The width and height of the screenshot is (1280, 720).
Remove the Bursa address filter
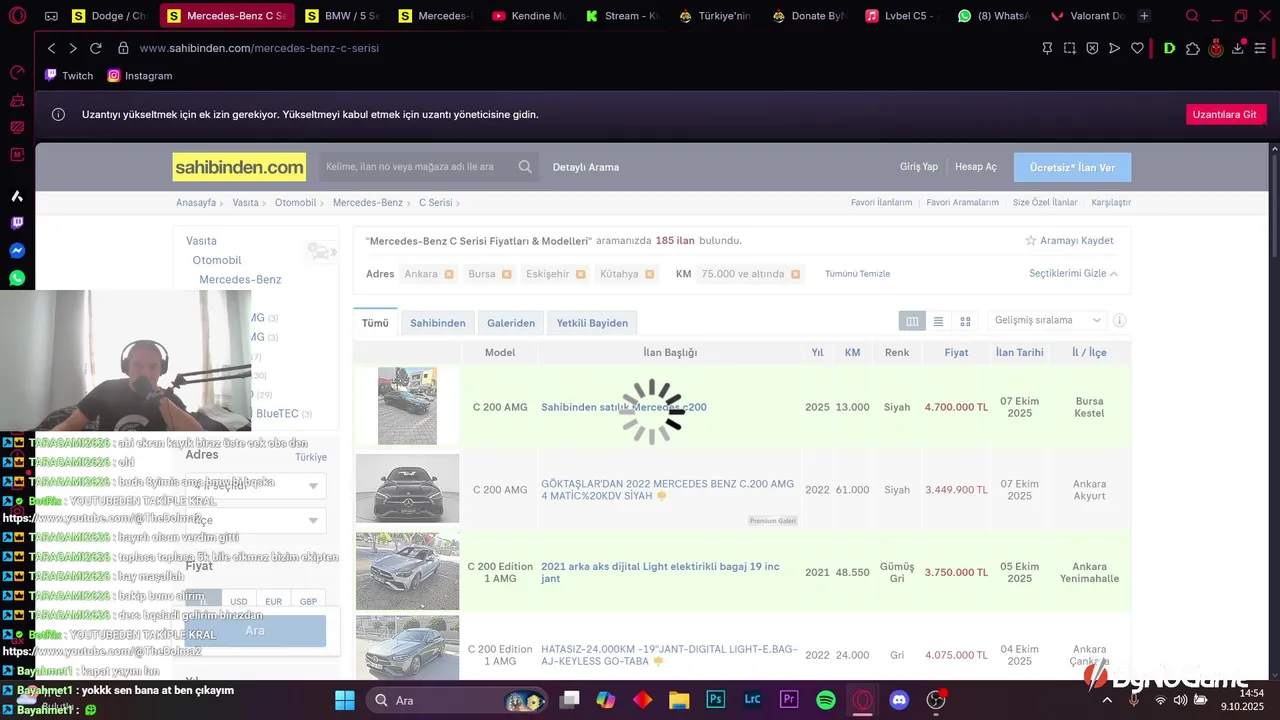click(x=506, y=274)
